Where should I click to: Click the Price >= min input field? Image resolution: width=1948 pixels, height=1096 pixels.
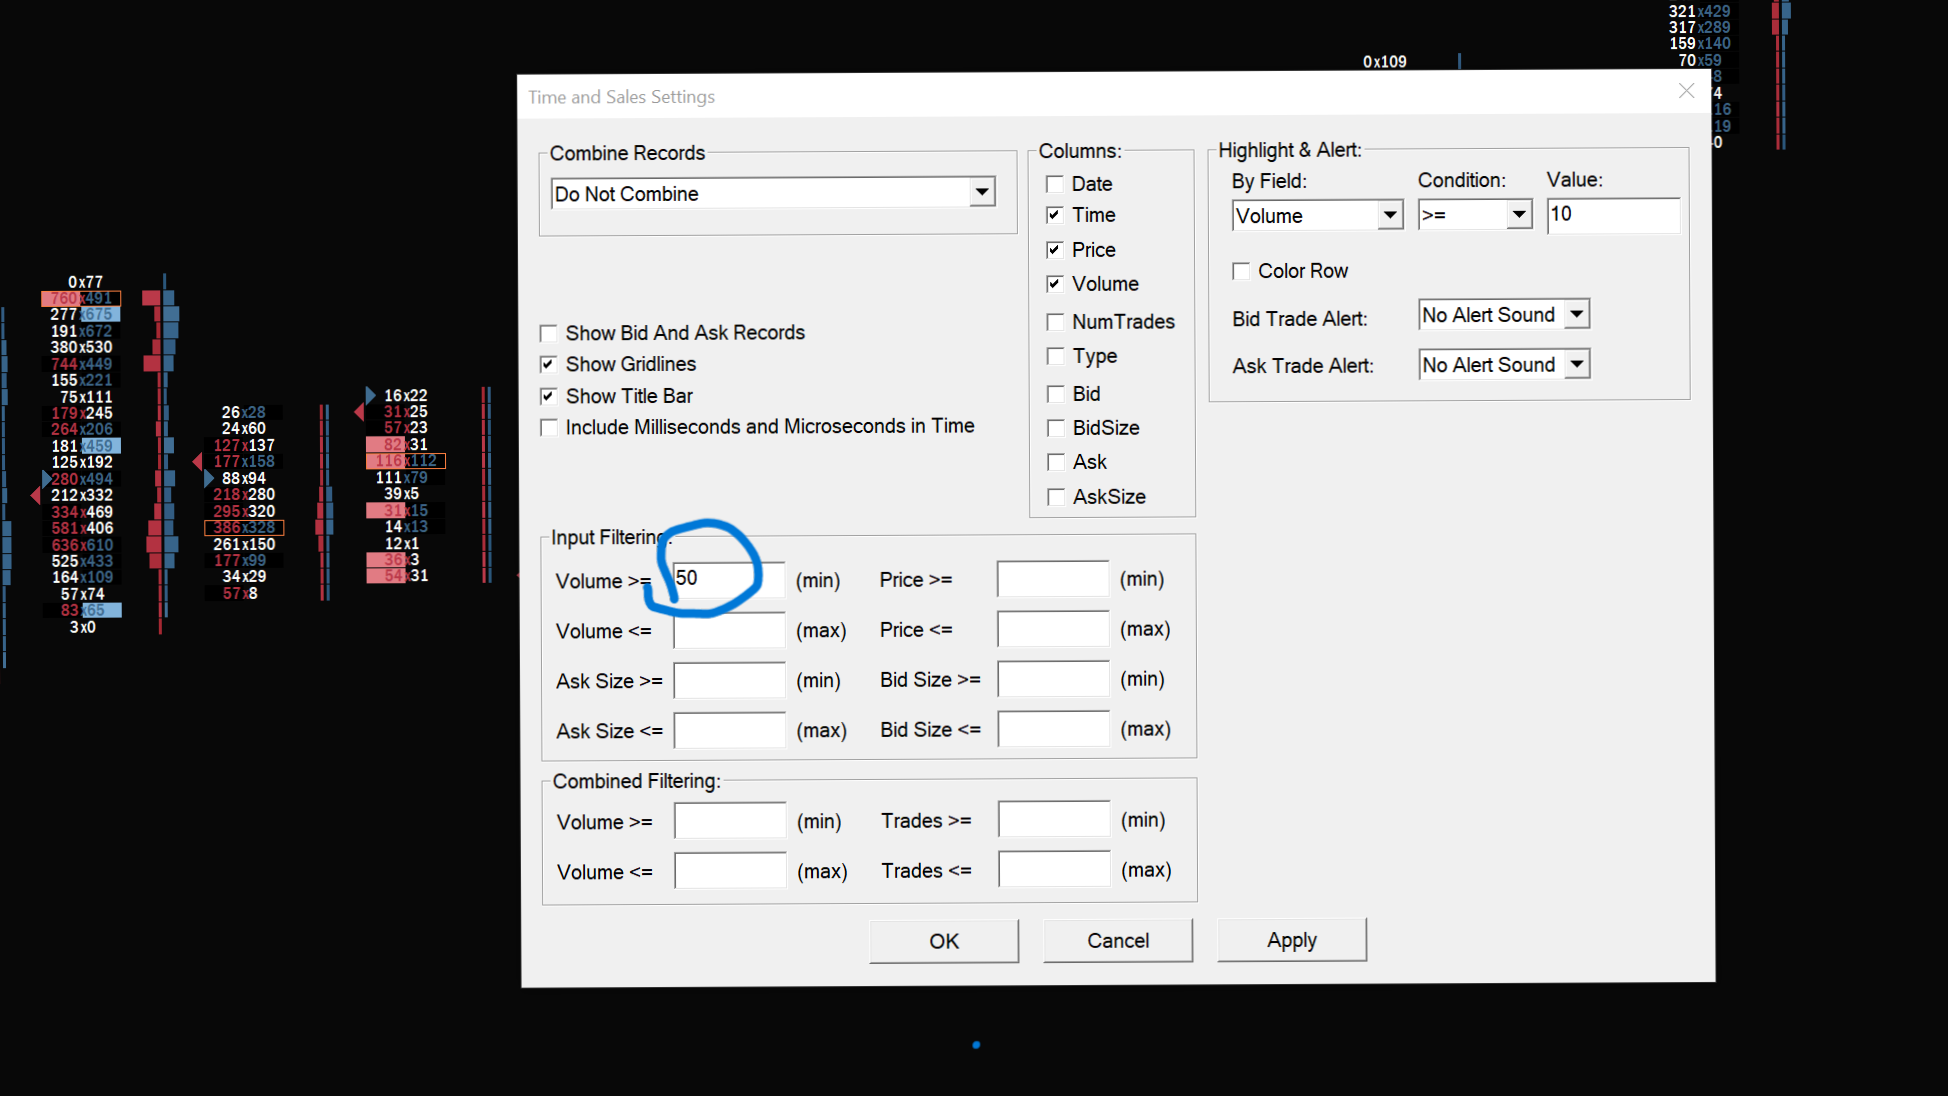pyautogui.click(x=1052, y=579)
